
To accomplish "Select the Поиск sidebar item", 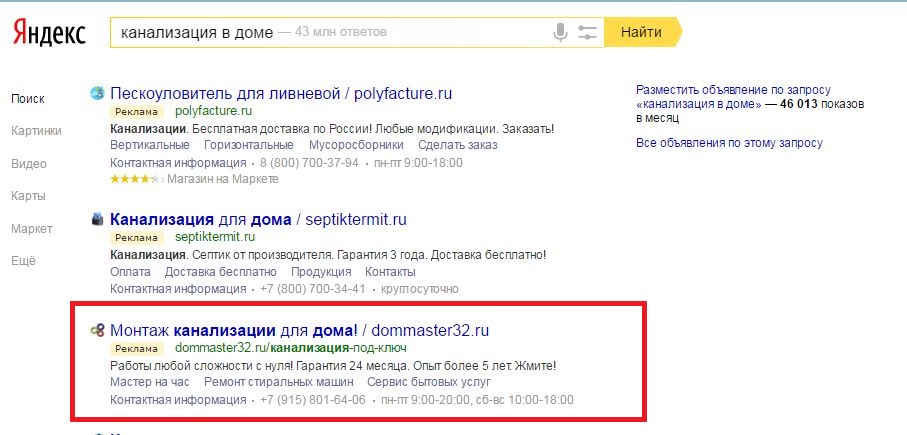I will 28,99.
